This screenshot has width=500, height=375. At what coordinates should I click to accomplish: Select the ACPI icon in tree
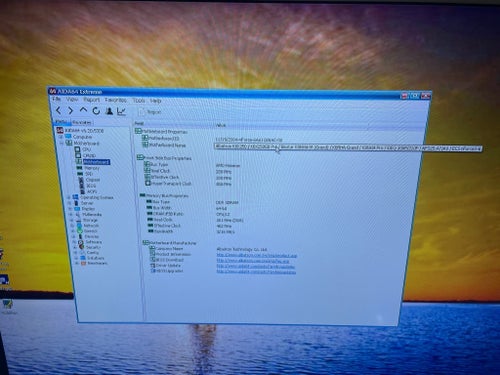point(83,192)
